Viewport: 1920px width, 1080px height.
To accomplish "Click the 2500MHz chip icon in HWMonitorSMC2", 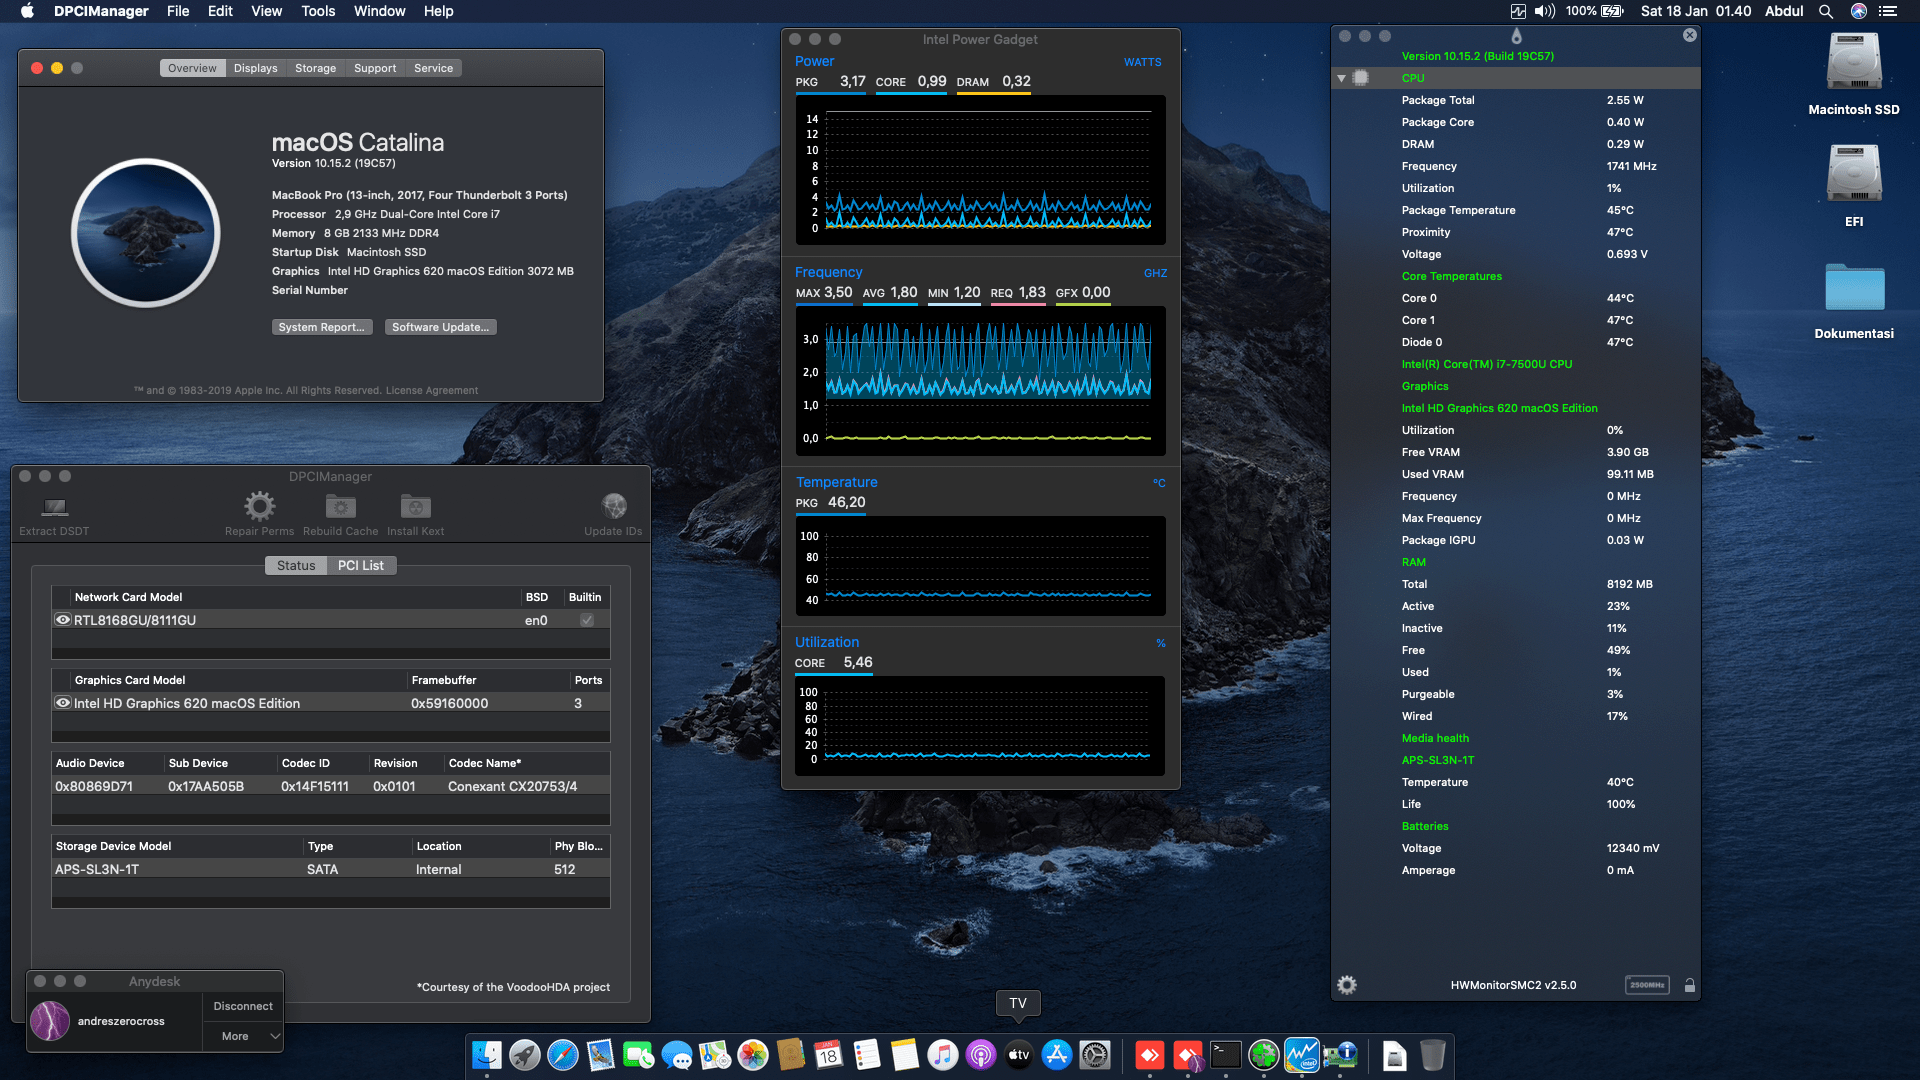I will [1647, 985].
